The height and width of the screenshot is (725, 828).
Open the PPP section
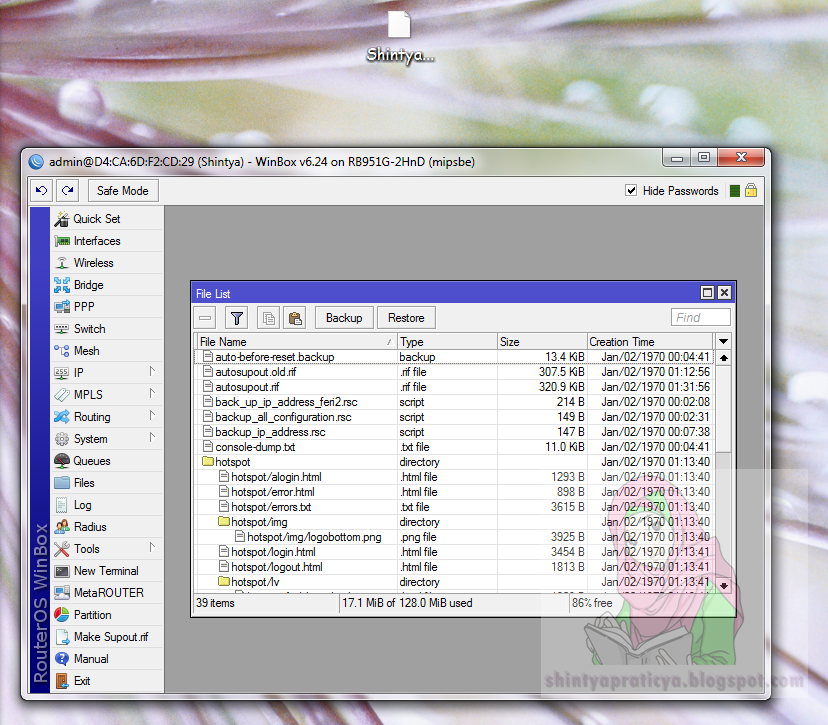pyautogui.click(x=107, y=307)
